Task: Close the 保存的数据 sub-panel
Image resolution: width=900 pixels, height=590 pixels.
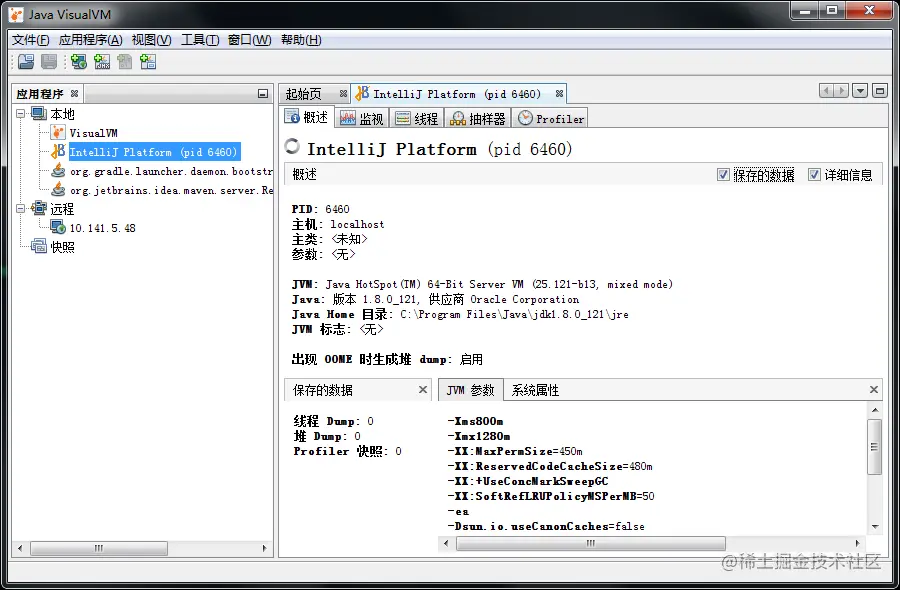Action: (x=423, y=390)
